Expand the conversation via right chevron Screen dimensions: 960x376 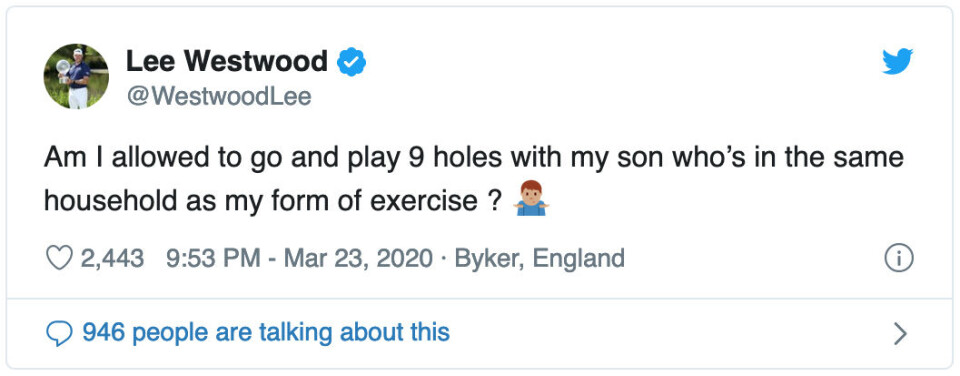(899, 333)
